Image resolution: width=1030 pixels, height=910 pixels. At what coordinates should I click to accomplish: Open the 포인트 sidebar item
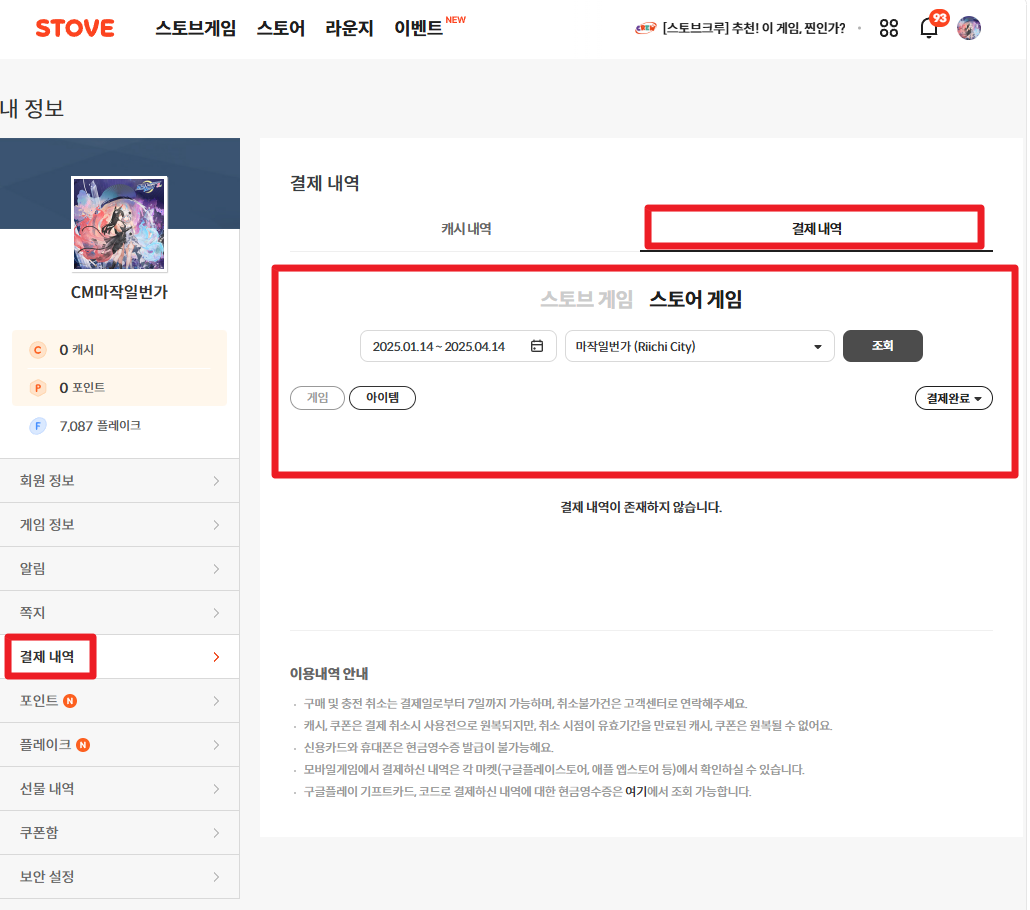[120, 701]
